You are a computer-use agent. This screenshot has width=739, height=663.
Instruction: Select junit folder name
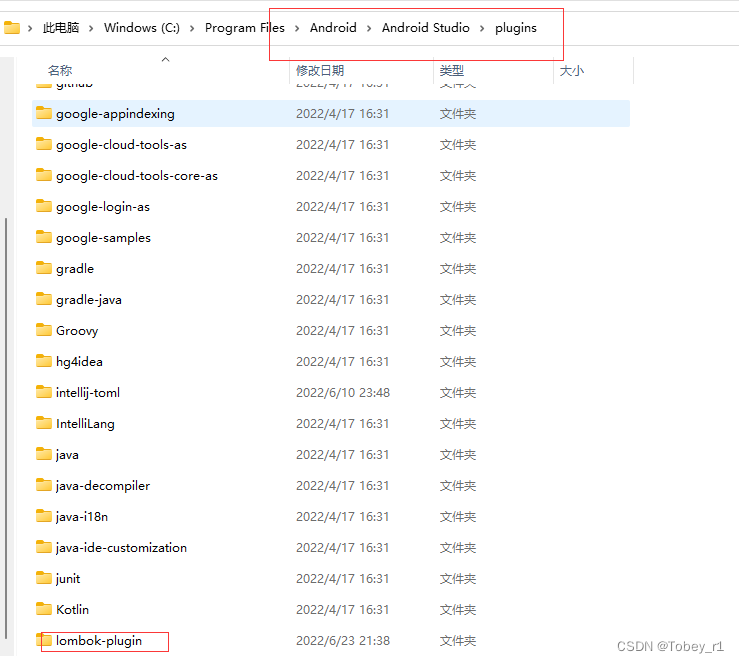(x=68, y=579)
